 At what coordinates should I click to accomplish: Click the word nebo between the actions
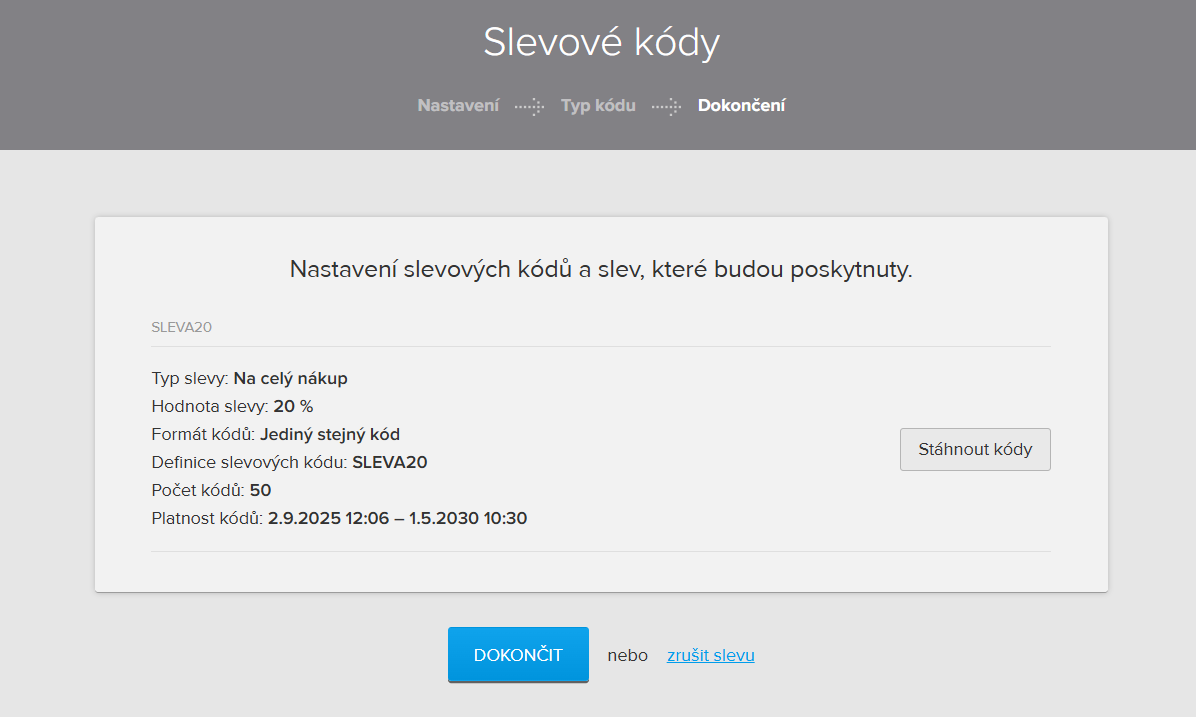click(627, 655)
